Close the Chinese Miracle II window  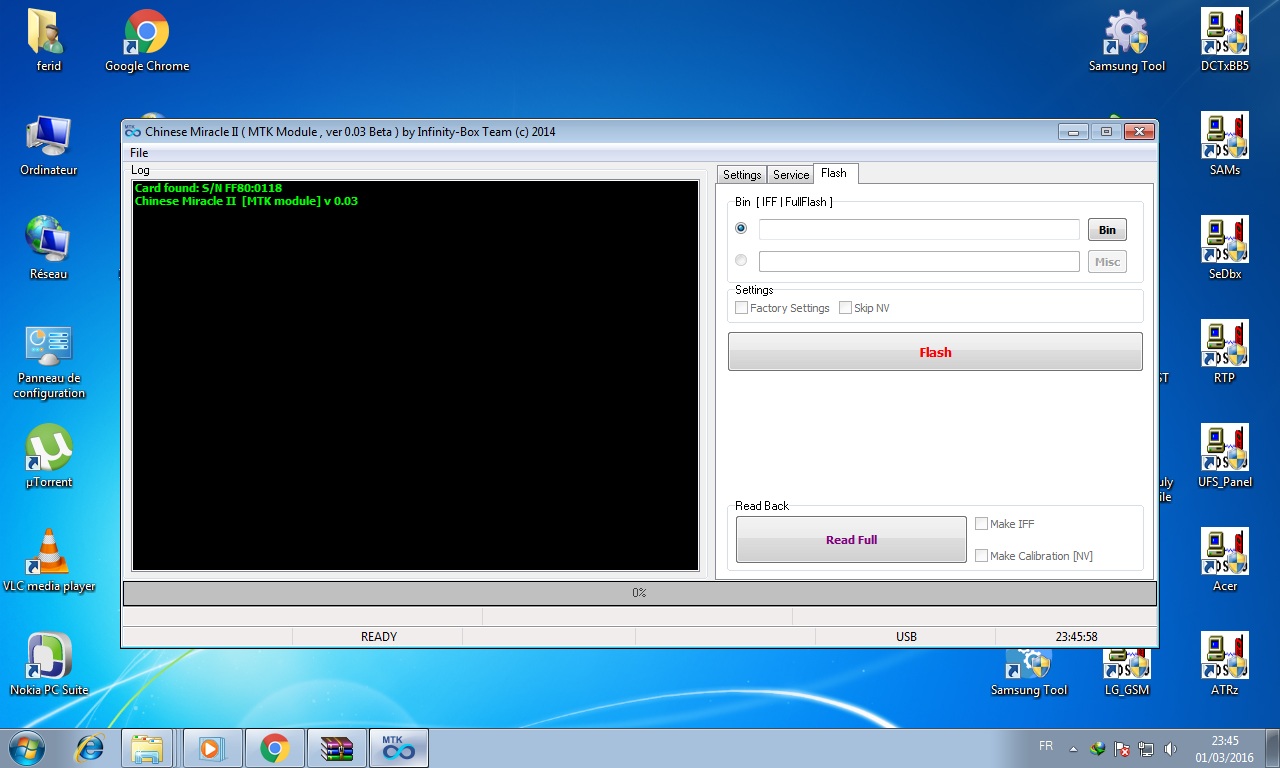pos(1140,131)
